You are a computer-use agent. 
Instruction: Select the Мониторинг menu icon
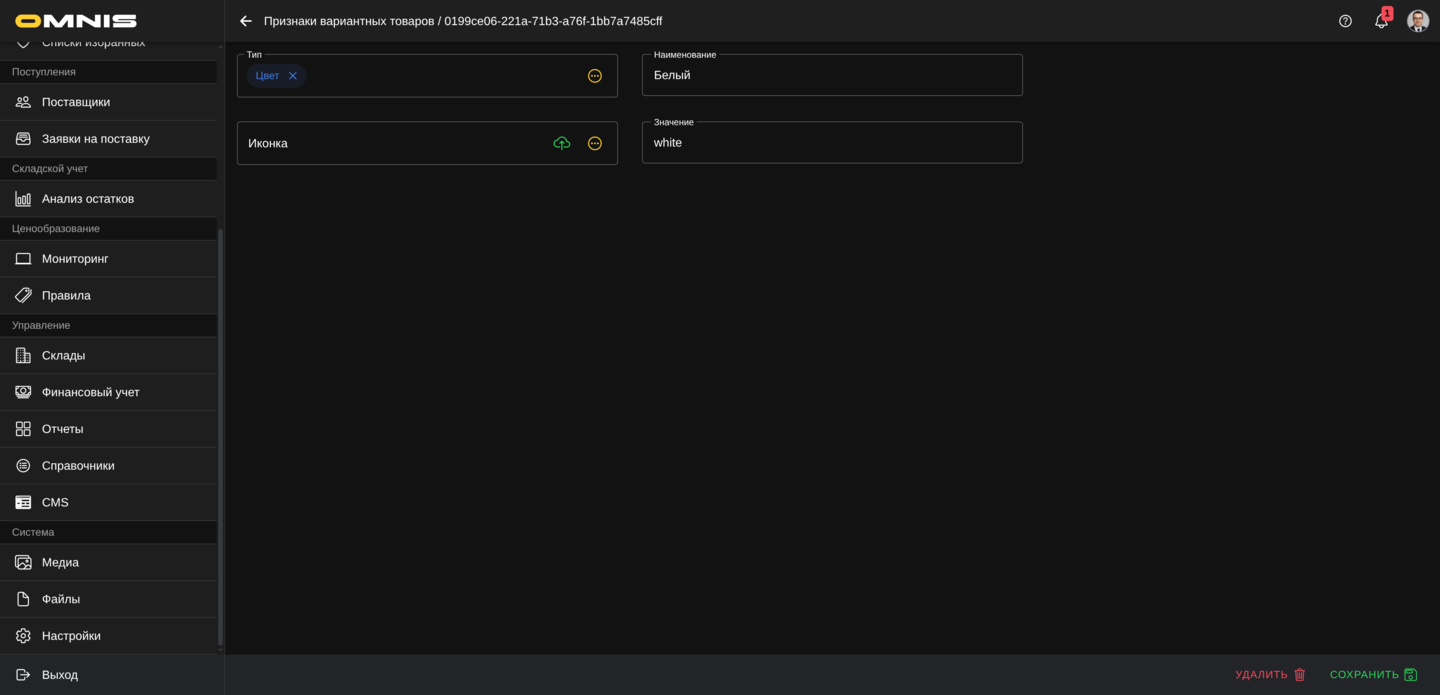pyautogui.click(x=23, y=259)
